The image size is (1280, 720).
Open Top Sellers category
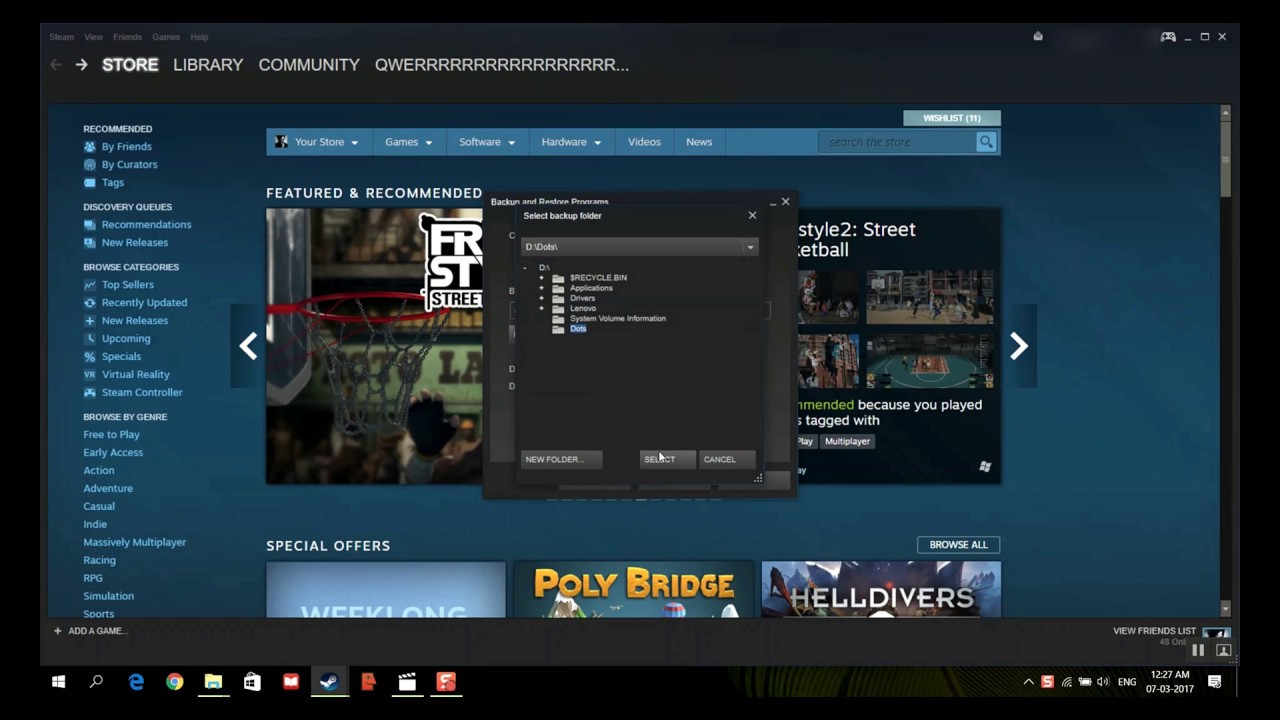(127, 285)
